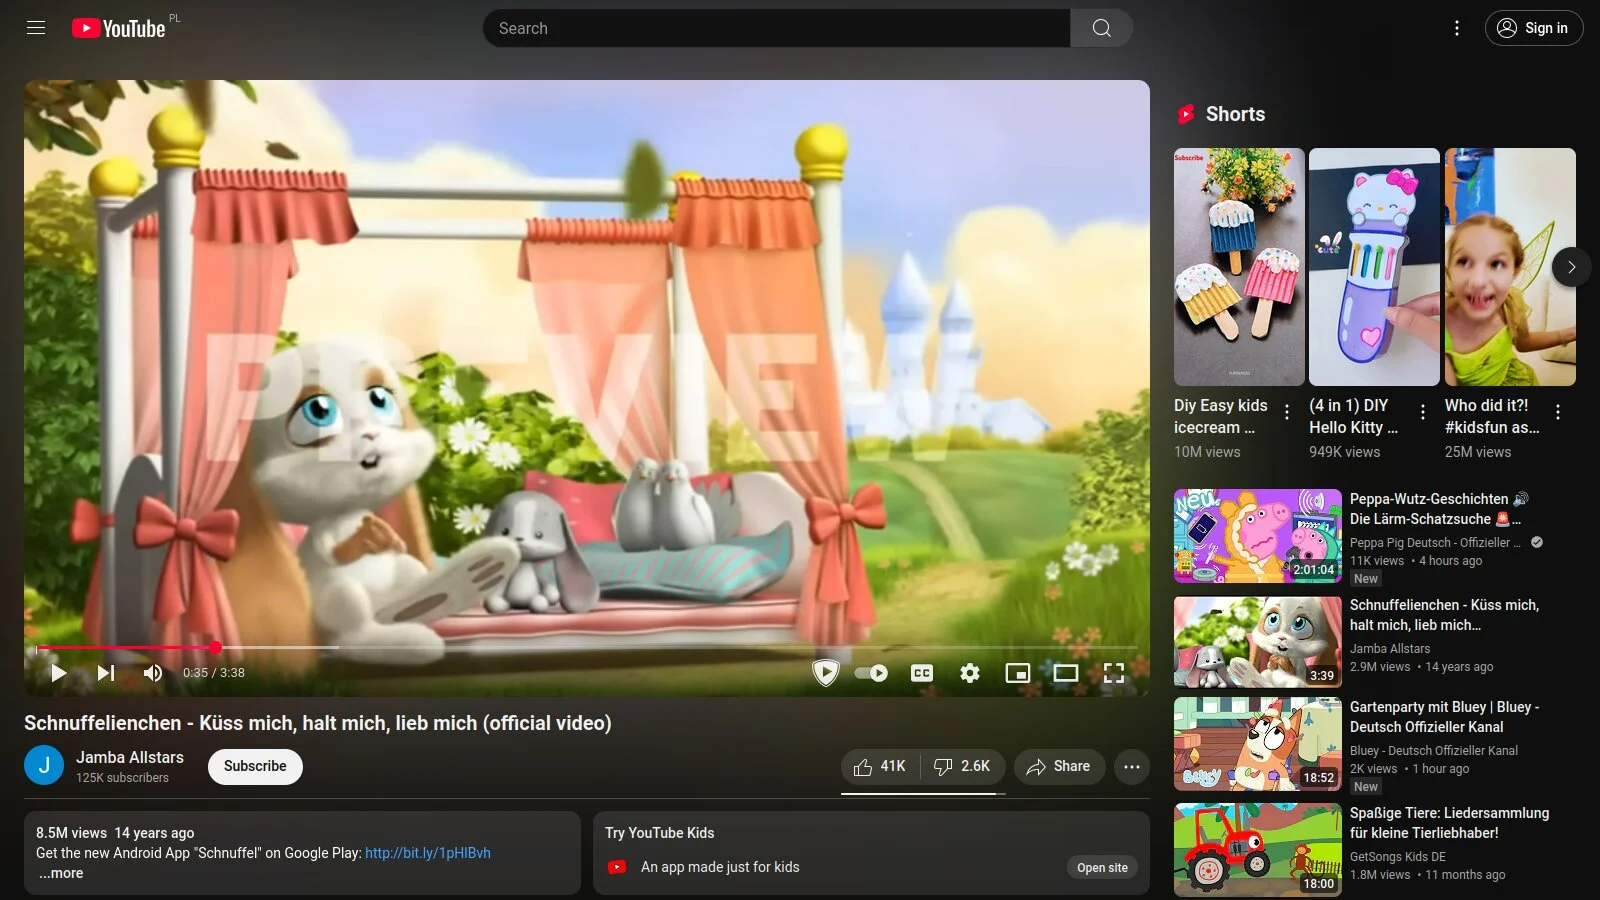Switch to theater mode view
The width and height of the screenshot is (1600, 900).
1066,673
